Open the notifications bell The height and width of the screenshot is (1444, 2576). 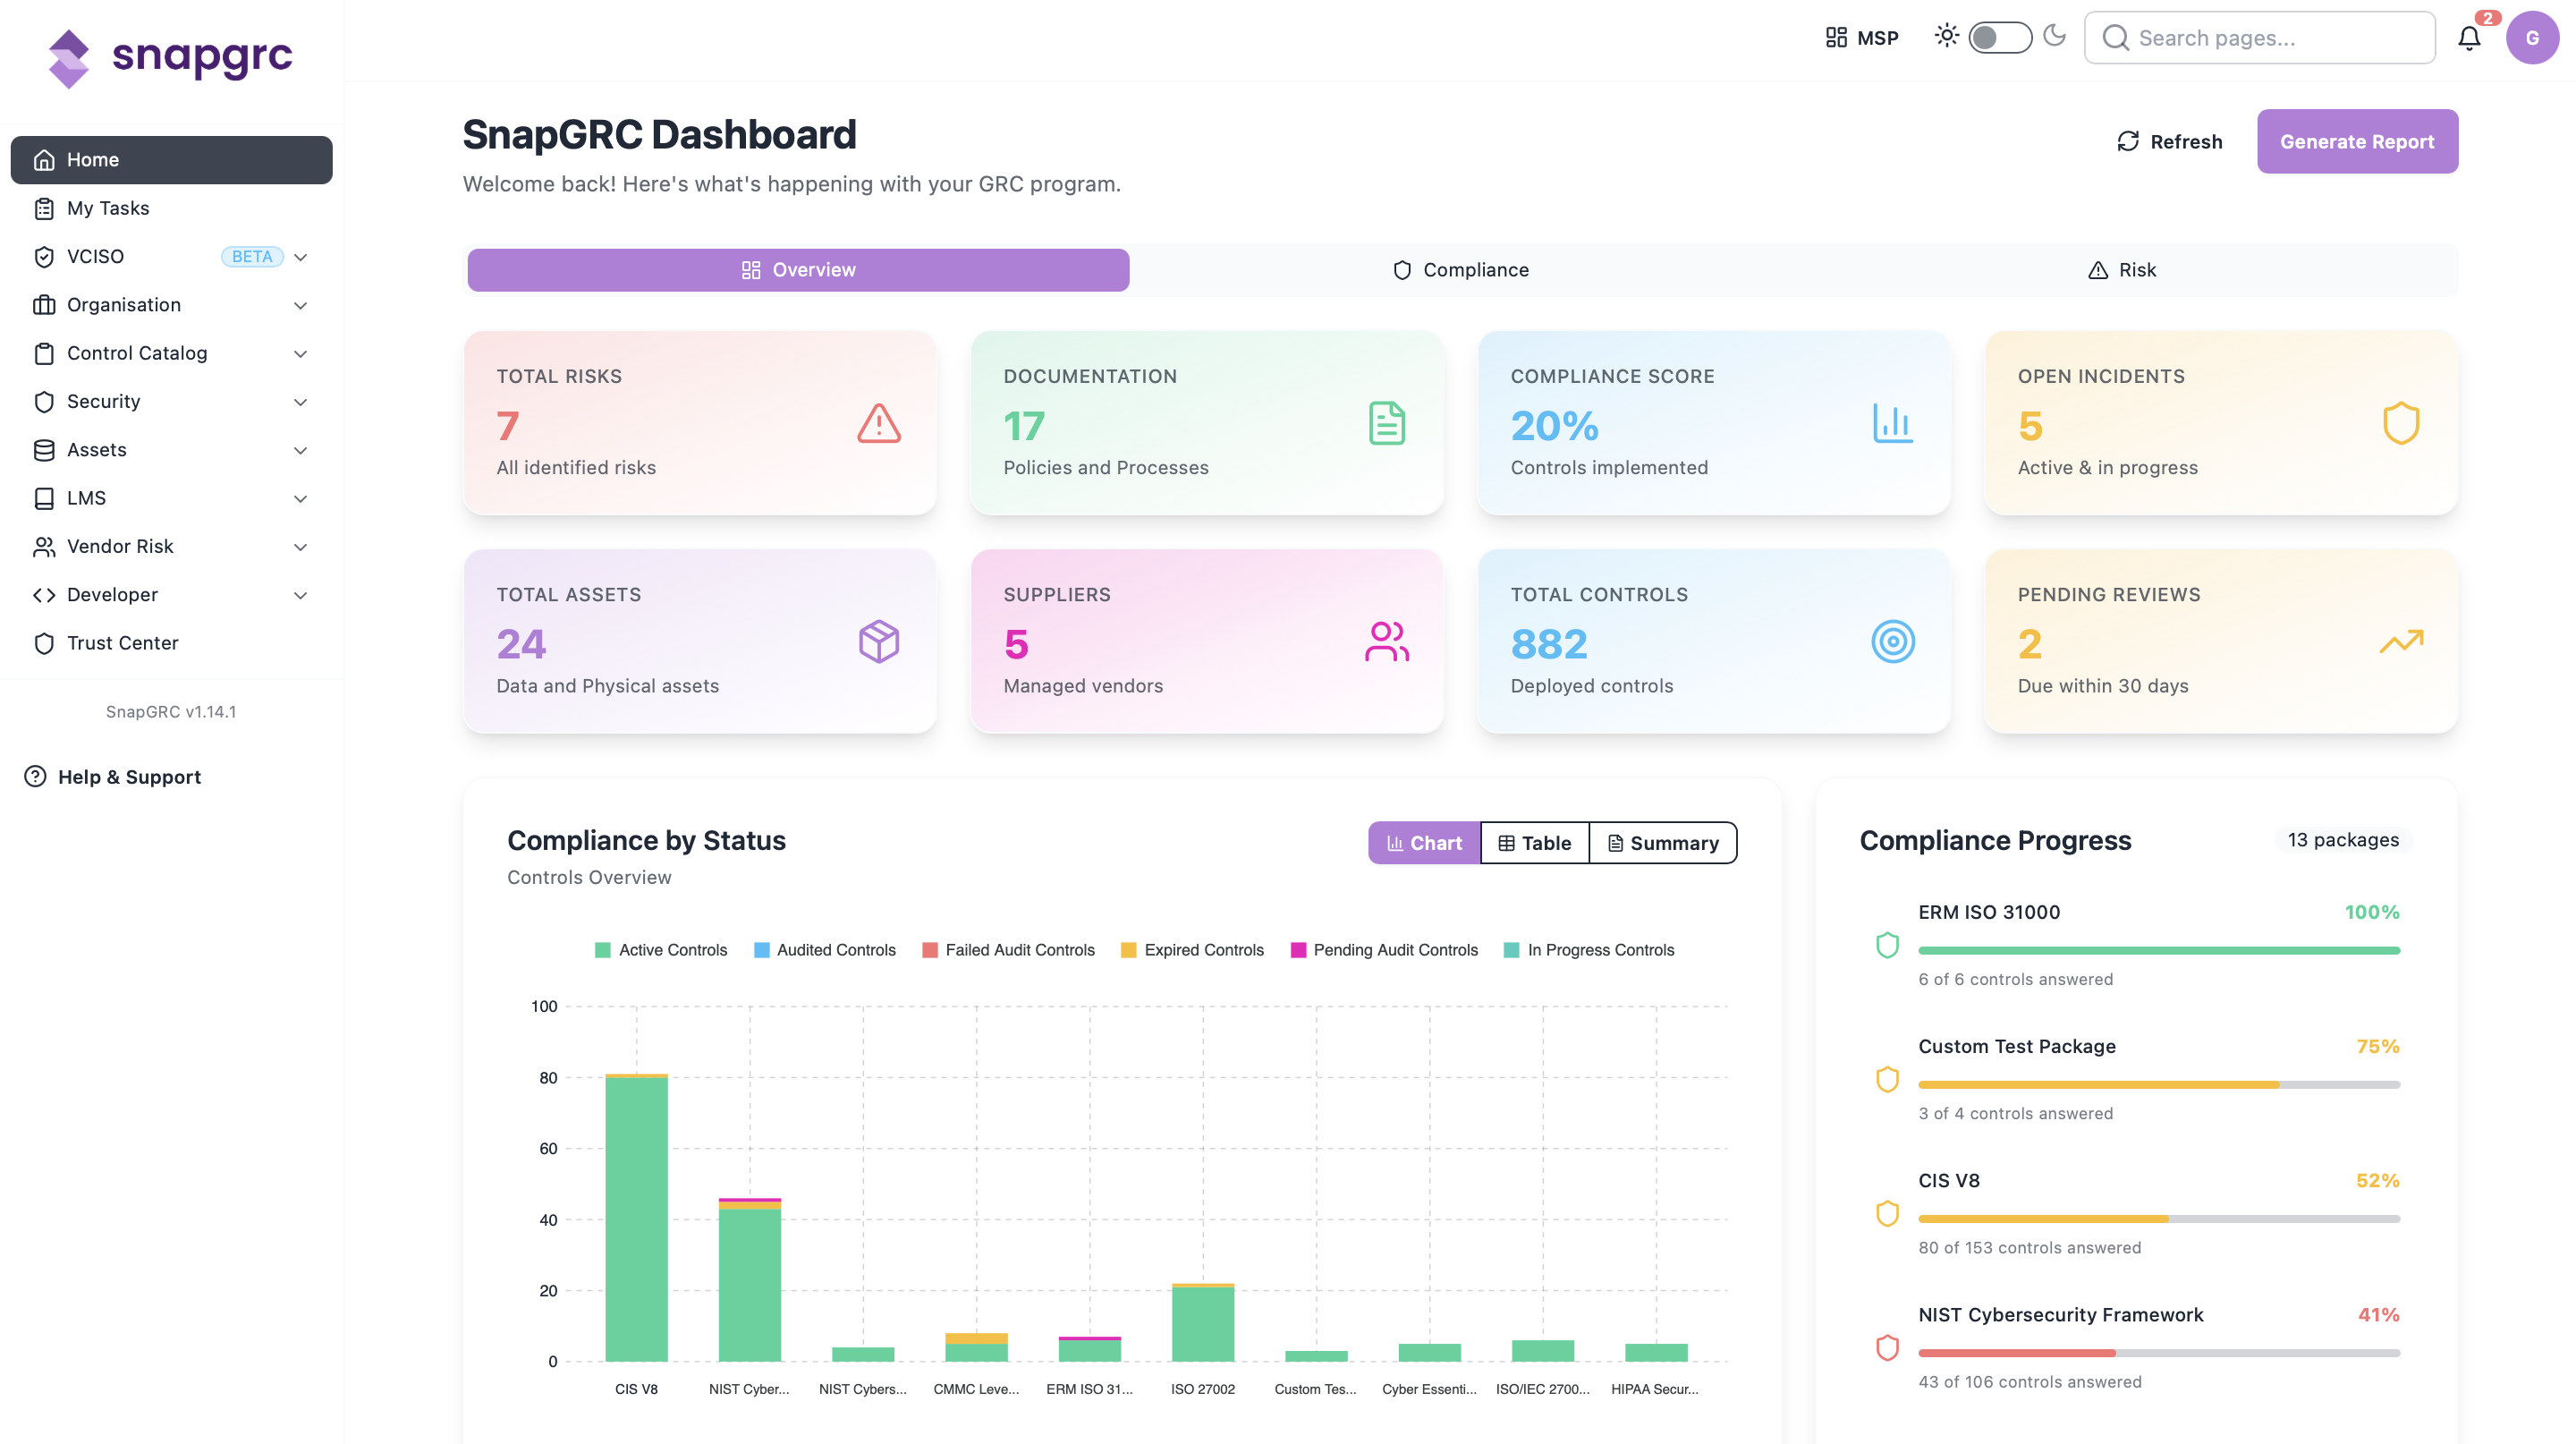coord(2469,38)
